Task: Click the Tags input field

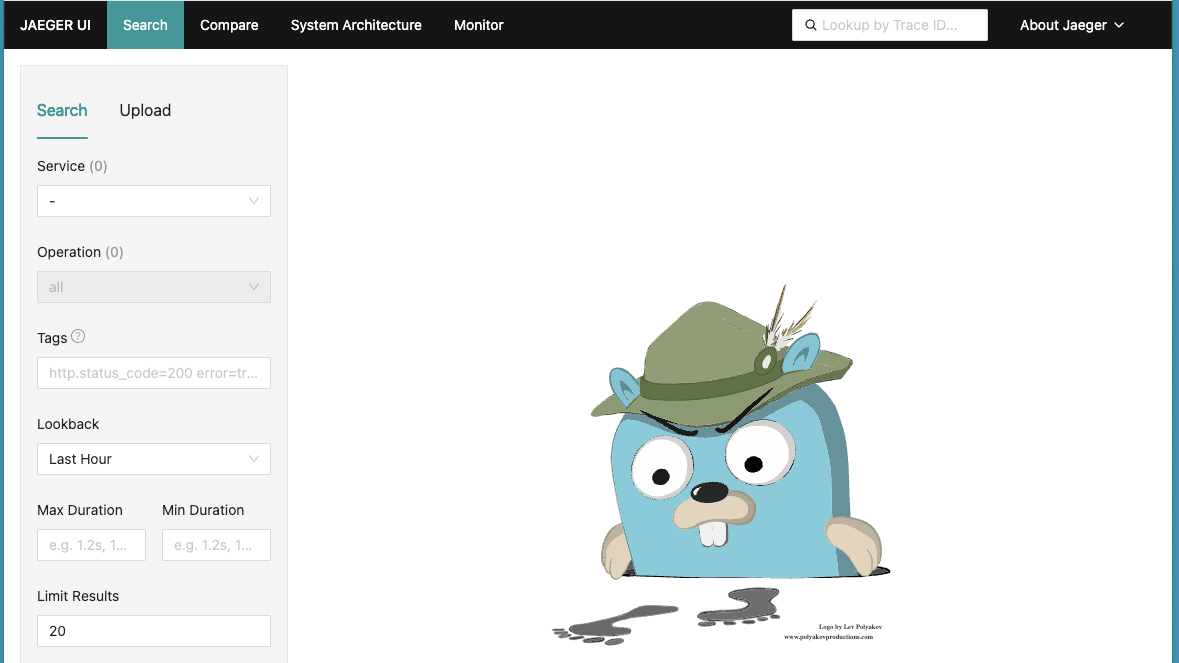Action: (x=153, y=373)
